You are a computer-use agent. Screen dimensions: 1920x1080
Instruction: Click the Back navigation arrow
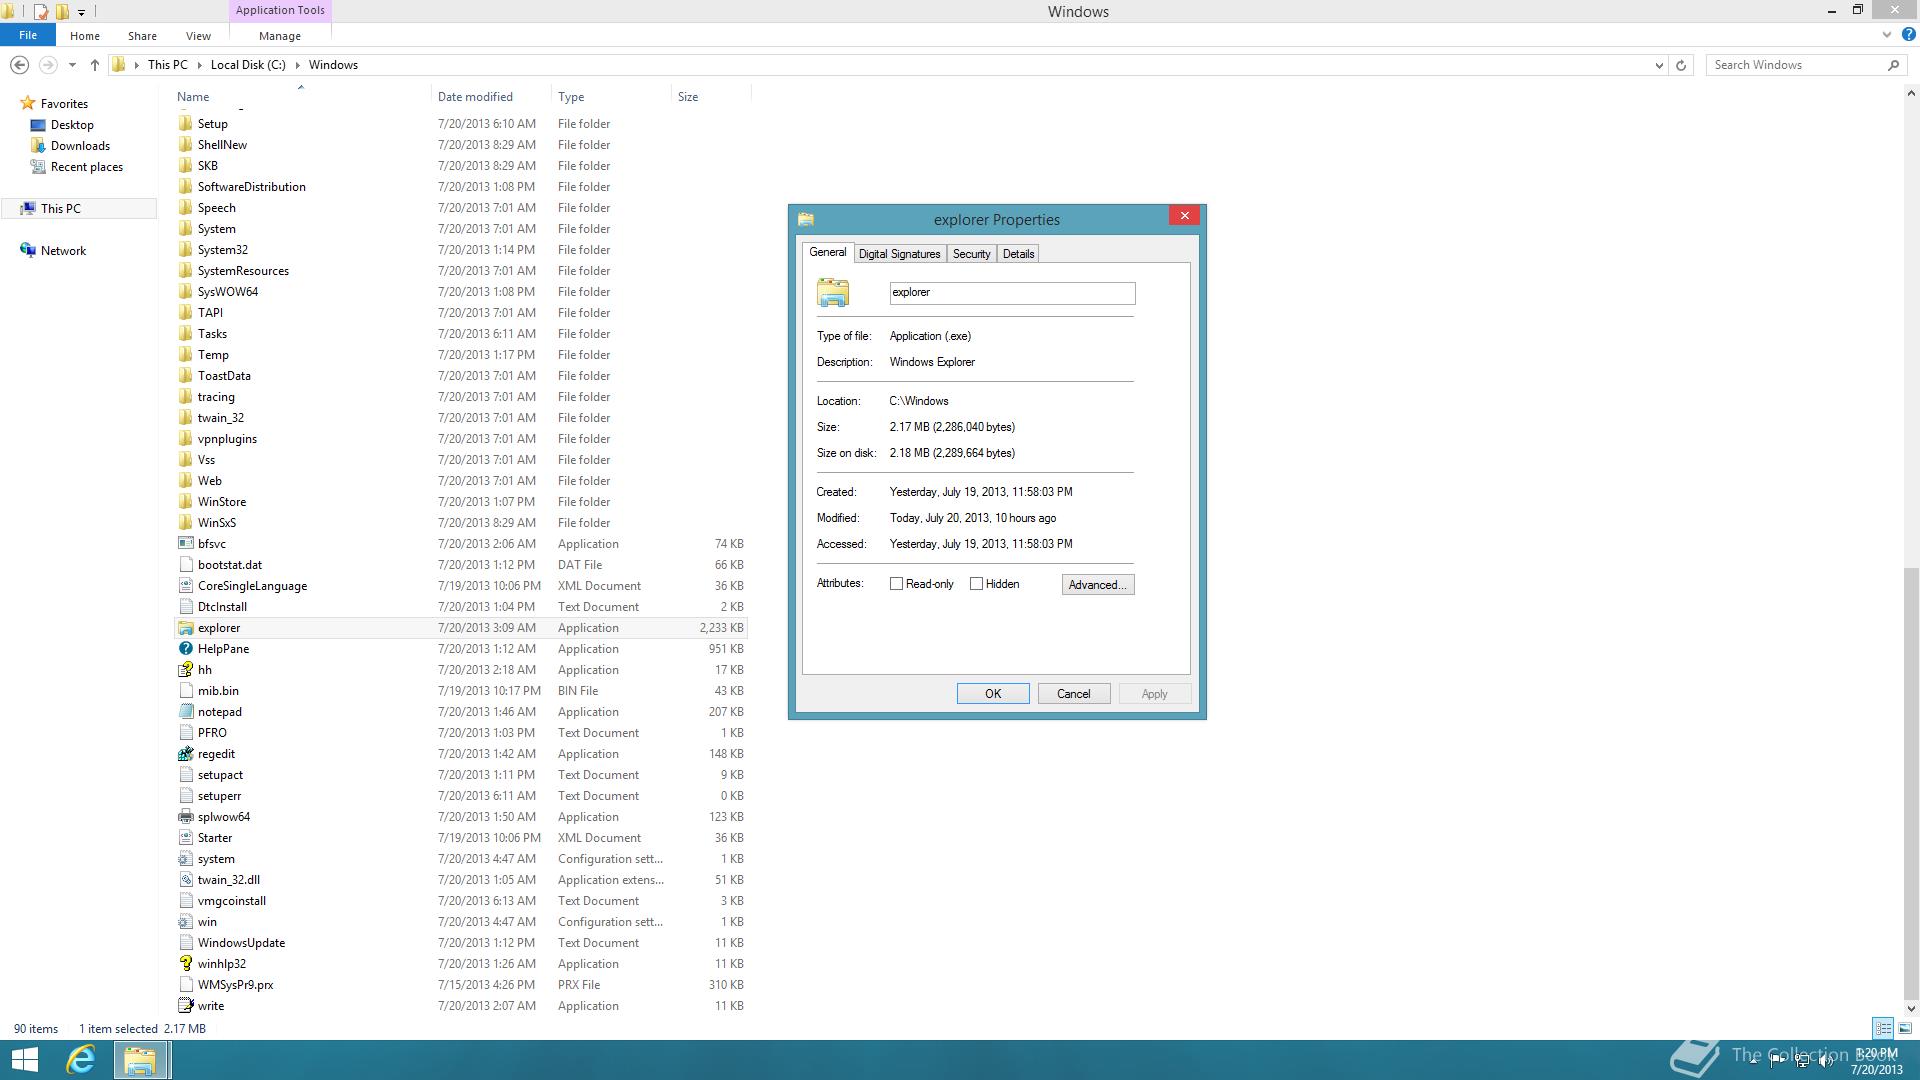click(19, 65)
